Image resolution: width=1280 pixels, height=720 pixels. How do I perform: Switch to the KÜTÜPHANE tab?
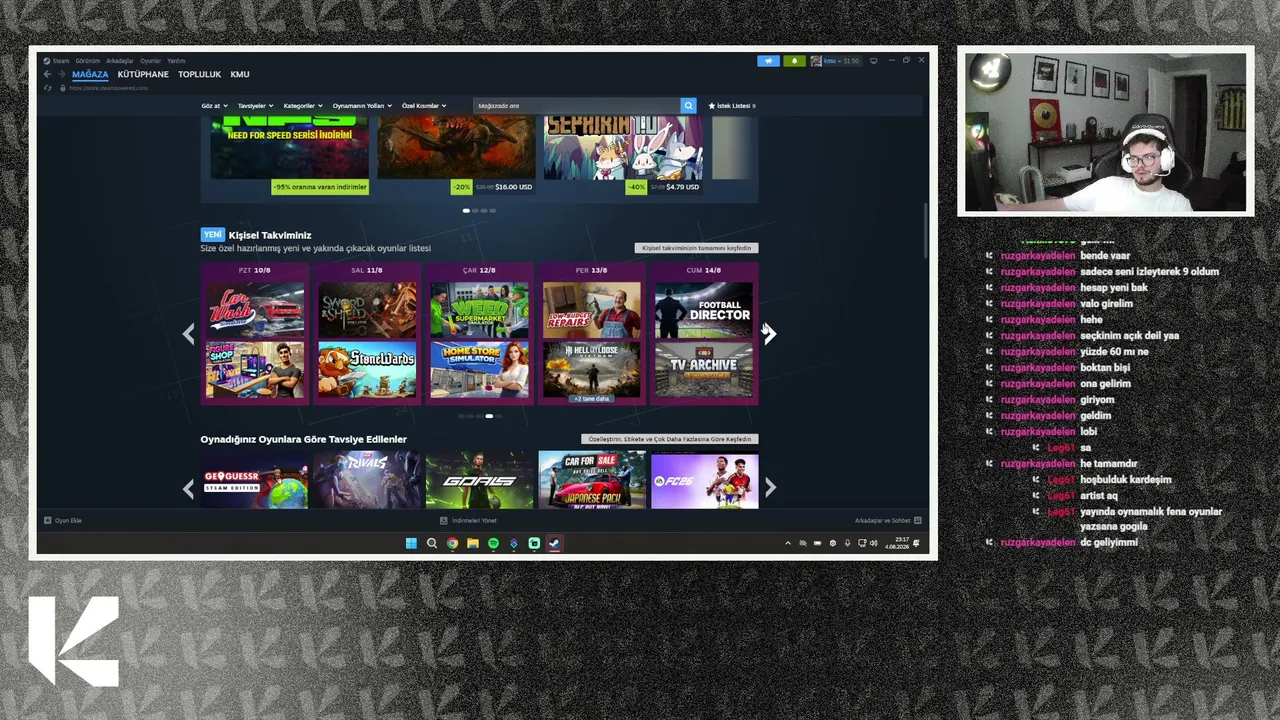click(x=143, y=74)
